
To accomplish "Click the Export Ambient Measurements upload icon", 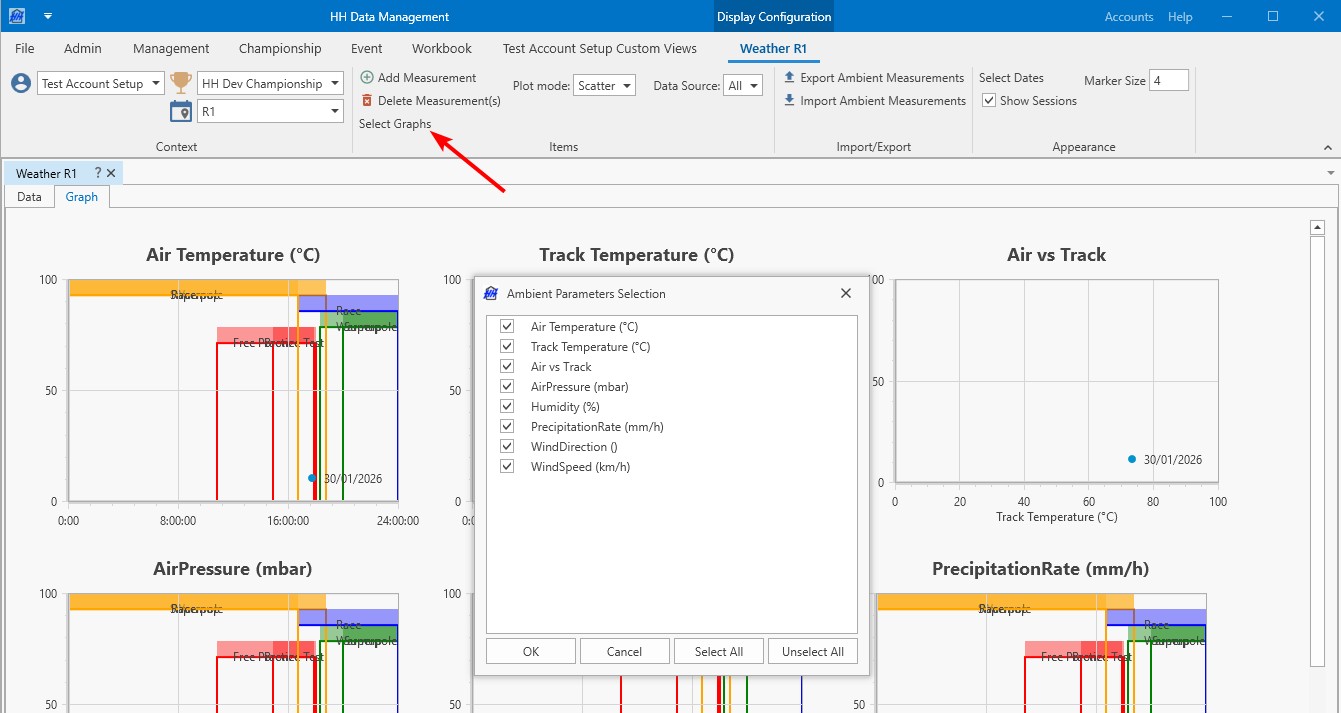I will [789, 78].
